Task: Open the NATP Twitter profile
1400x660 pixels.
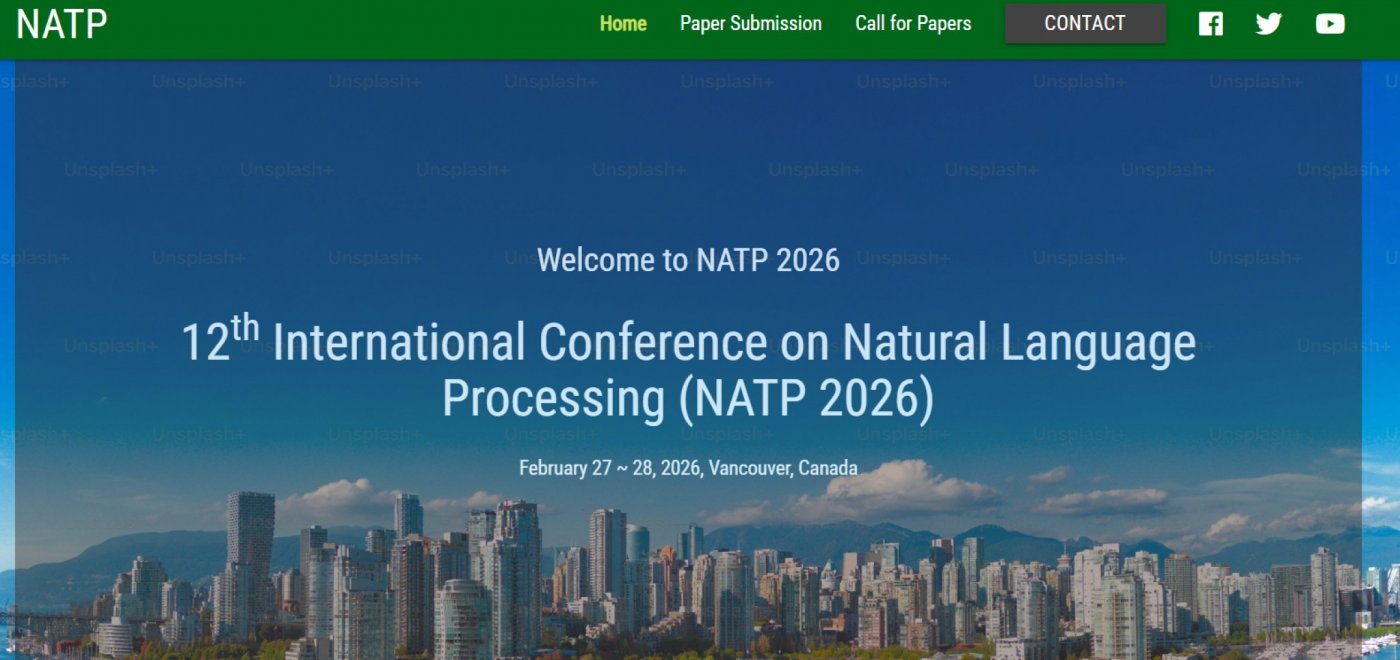Action: [x=1269, y=23]
